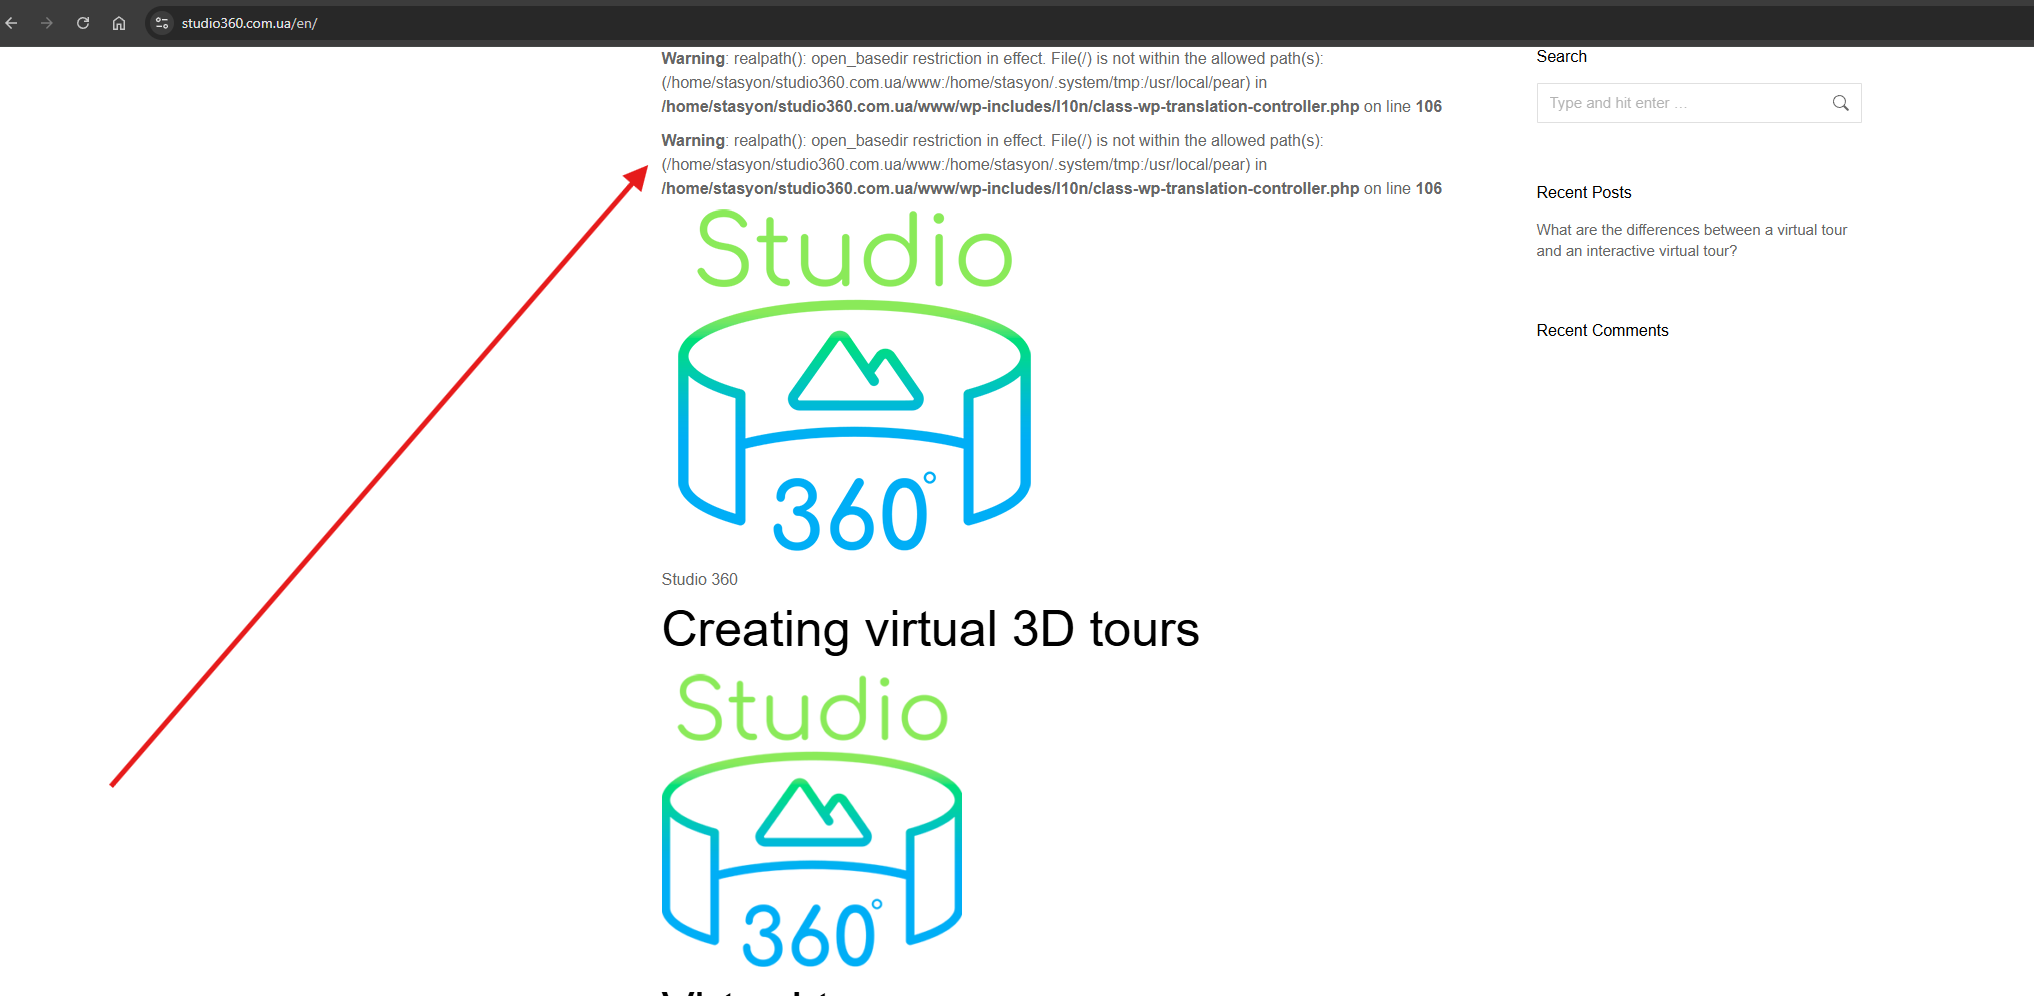
Task: Click the 'Search' sidebar heading
Action: pos(1561,57)
